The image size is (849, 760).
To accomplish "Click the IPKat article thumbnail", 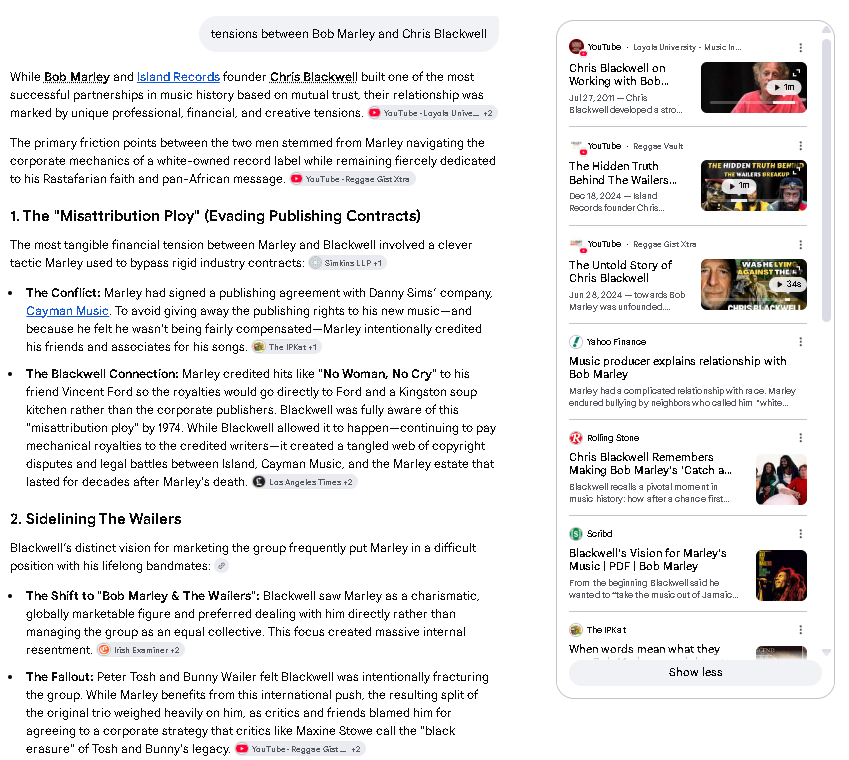I will [781, 652].
